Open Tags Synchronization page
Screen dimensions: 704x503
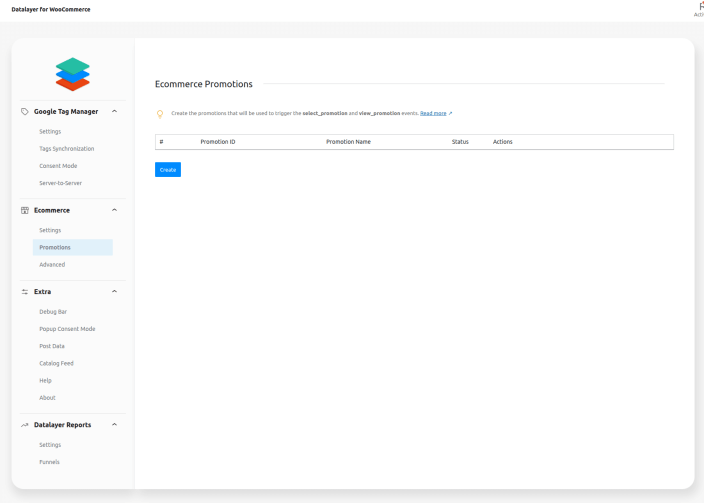(x=66, y=149)
